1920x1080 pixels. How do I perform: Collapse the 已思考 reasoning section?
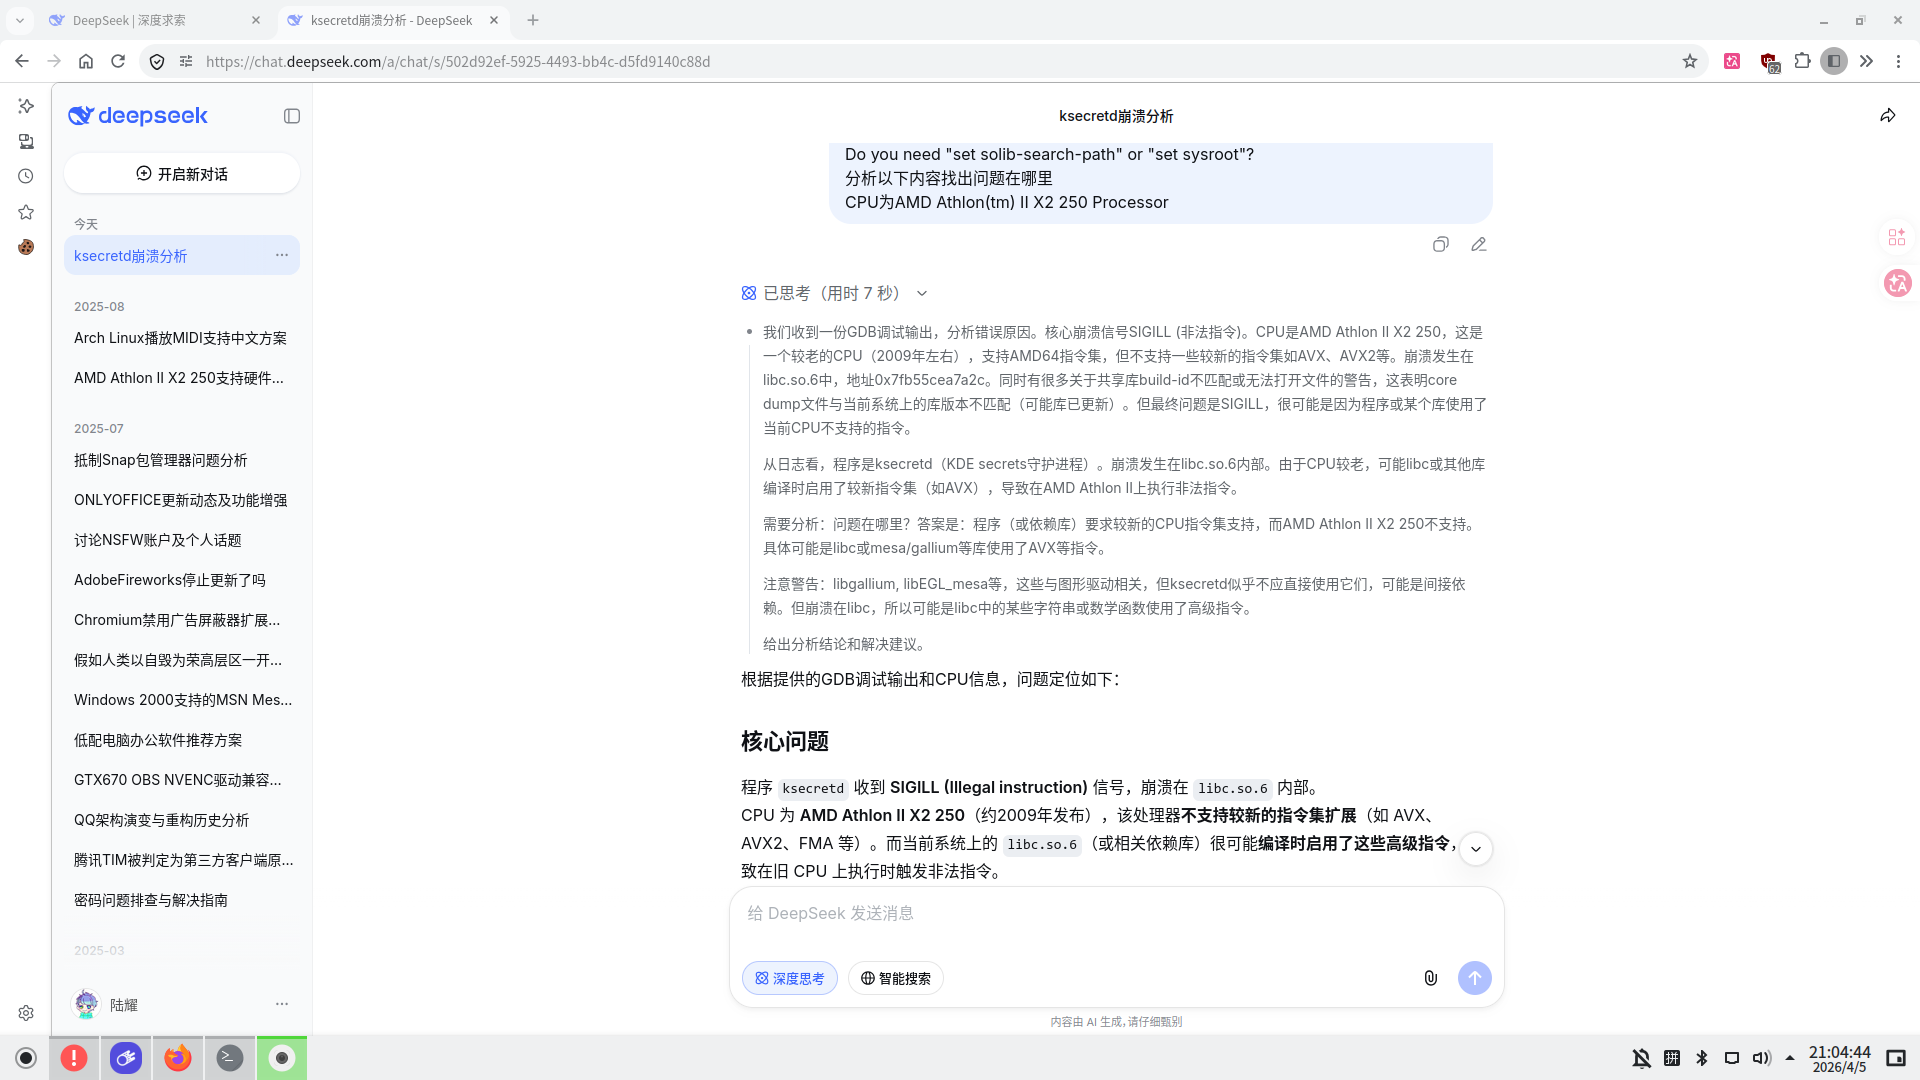921,293
